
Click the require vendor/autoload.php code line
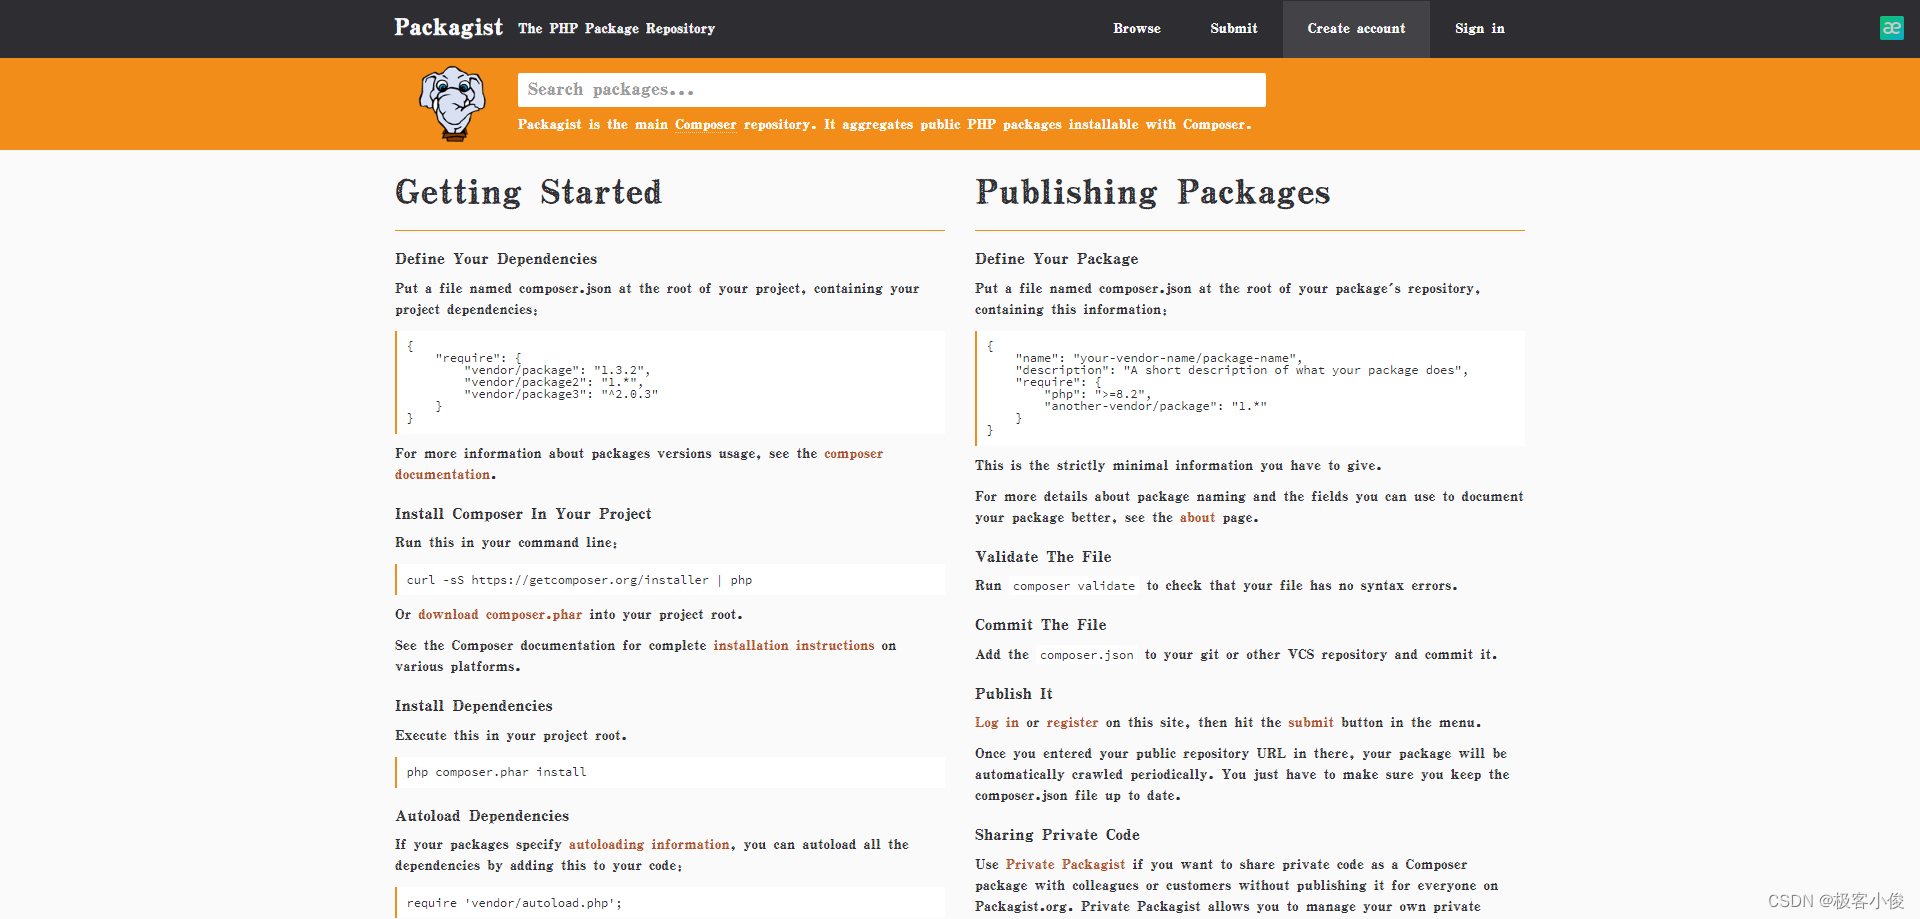(x=670, y=903)
